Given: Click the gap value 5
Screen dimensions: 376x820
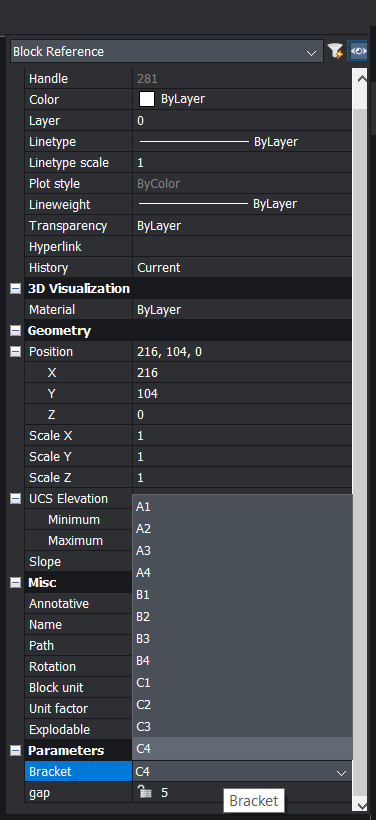Looking at the screenshot, I should pos(165,792).
